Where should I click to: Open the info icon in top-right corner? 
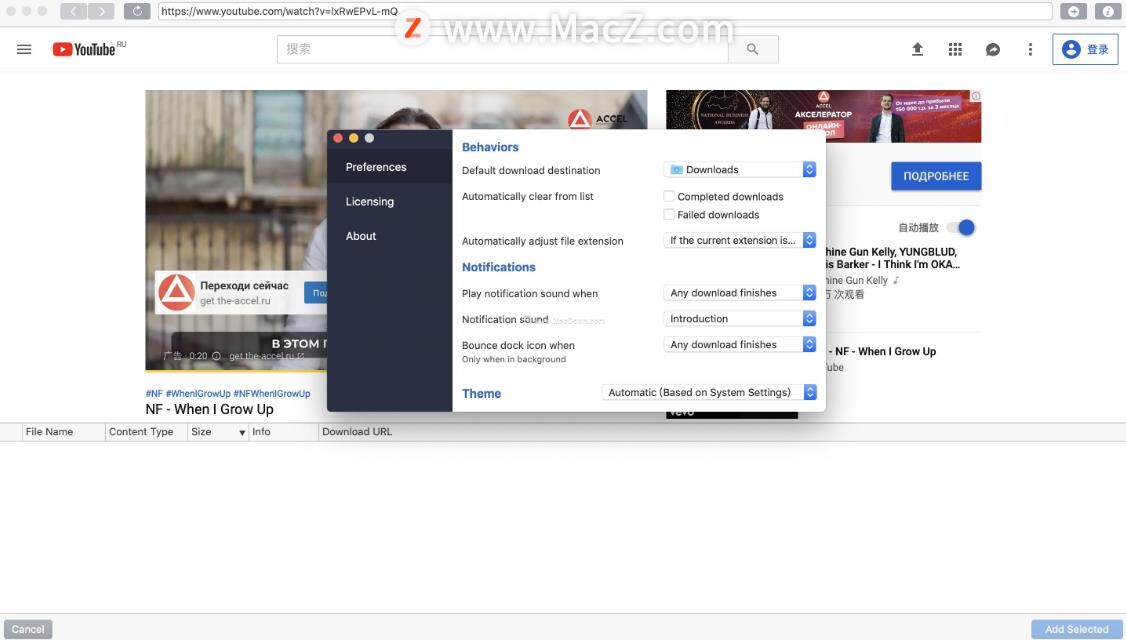click(1108, 11)
